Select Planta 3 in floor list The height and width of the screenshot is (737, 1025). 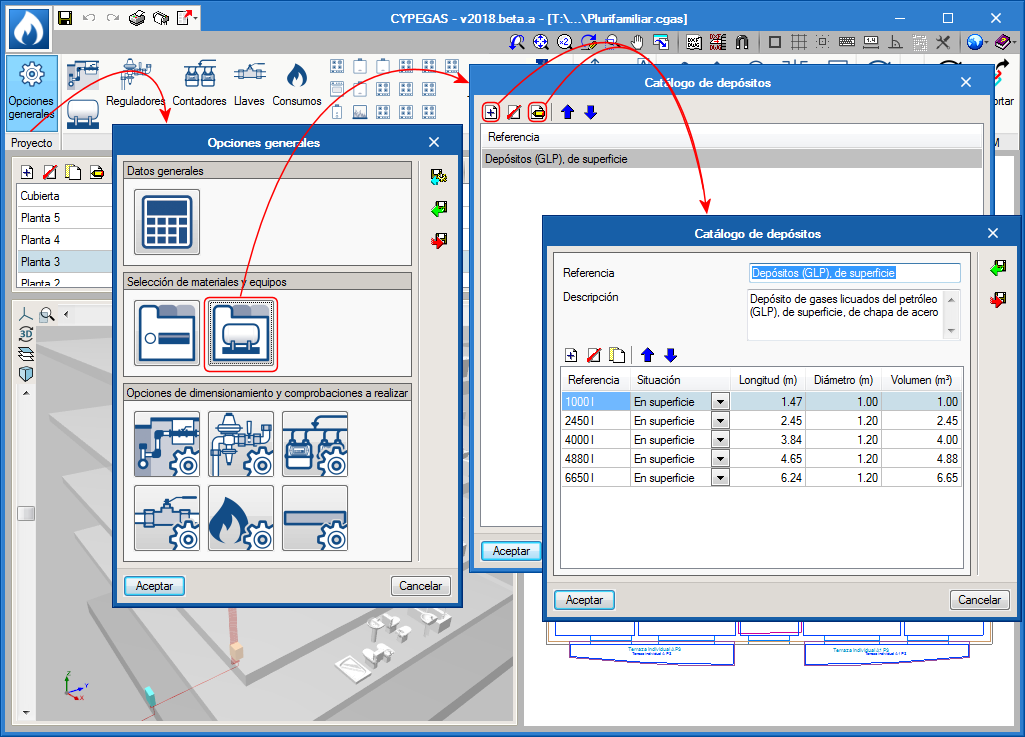click(x=65, y=262)
